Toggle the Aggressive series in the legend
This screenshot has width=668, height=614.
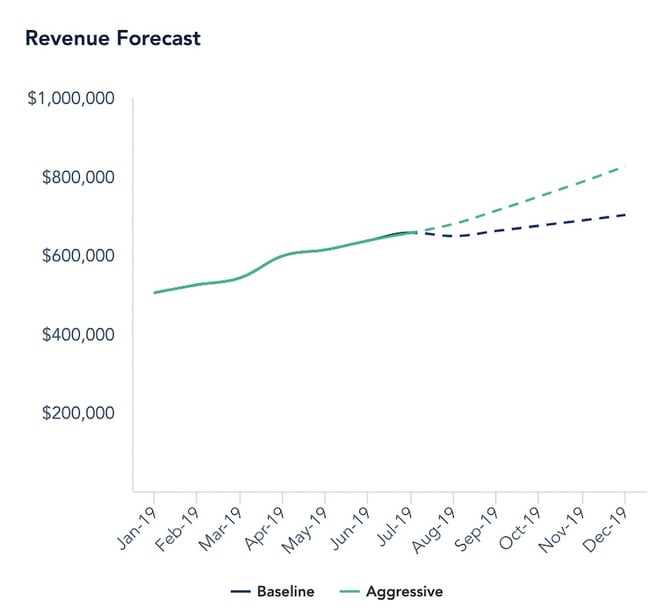404,592
